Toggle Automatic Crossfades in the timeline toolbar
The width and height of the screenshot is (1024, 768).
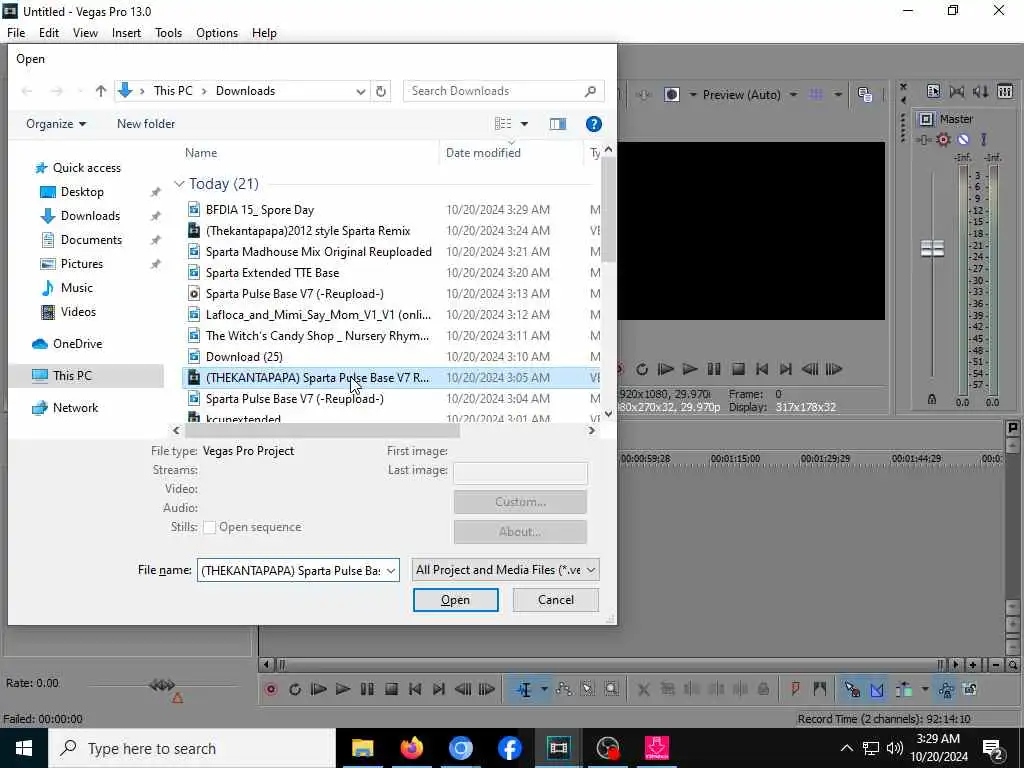[x=876, y=689]
